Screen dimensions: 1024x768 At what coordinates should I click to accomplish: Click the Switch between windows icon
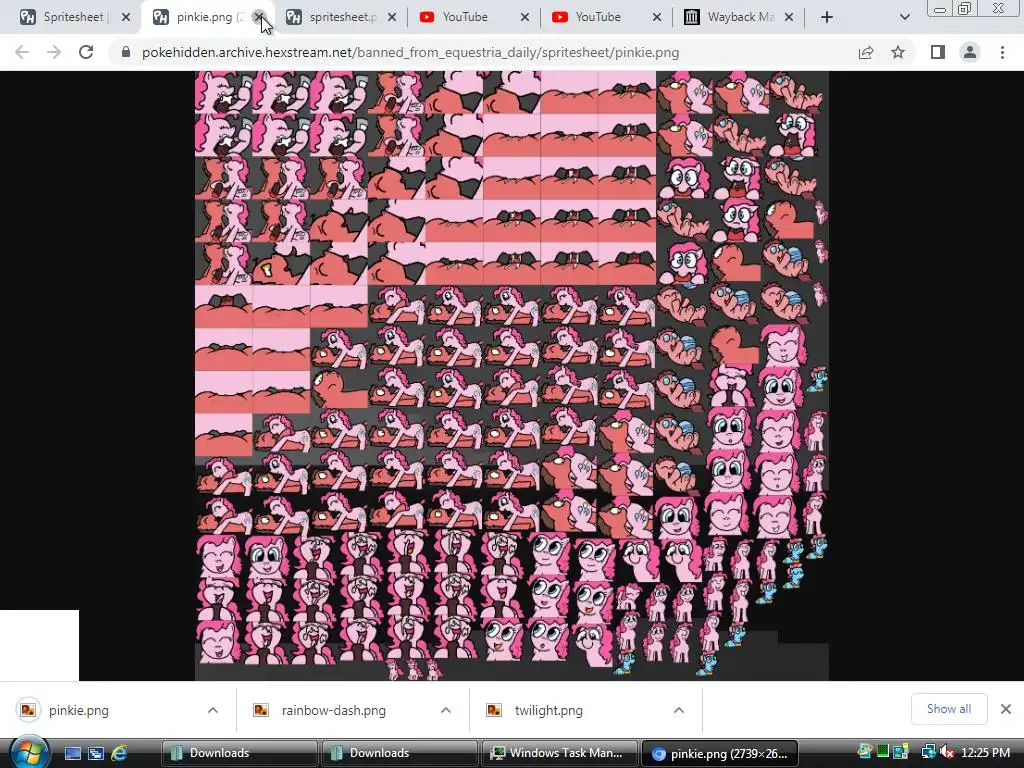tap(96, 753)
